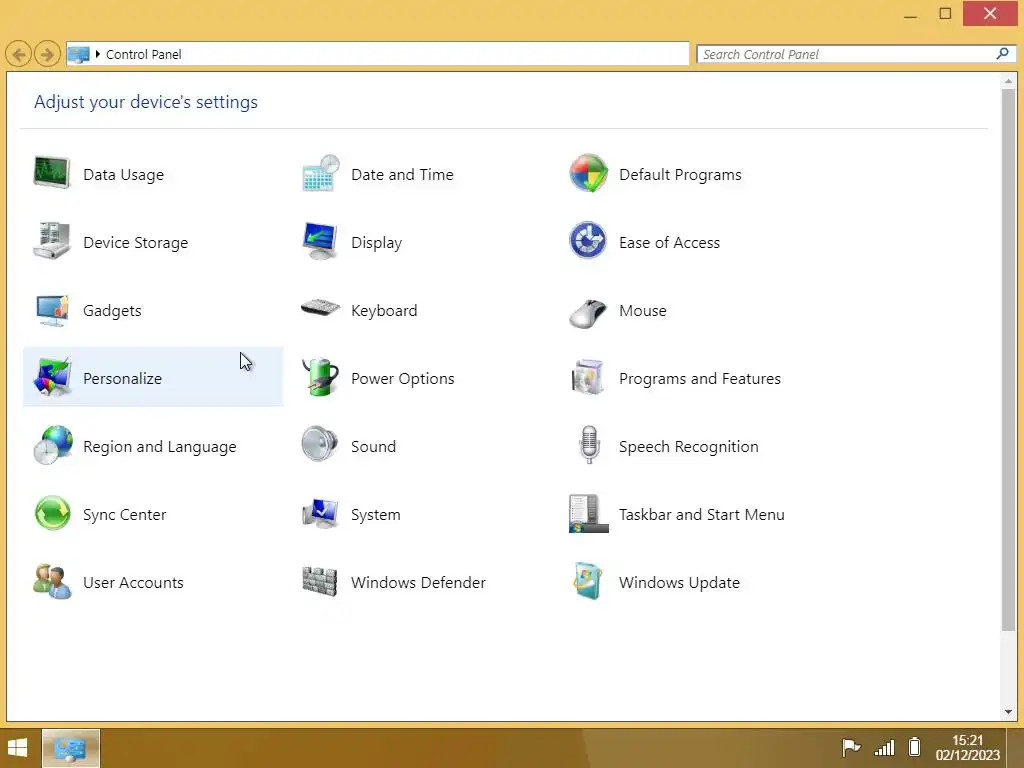Open the Programs and Features label
Screen dimensions: 1024x768
[699, 379]
